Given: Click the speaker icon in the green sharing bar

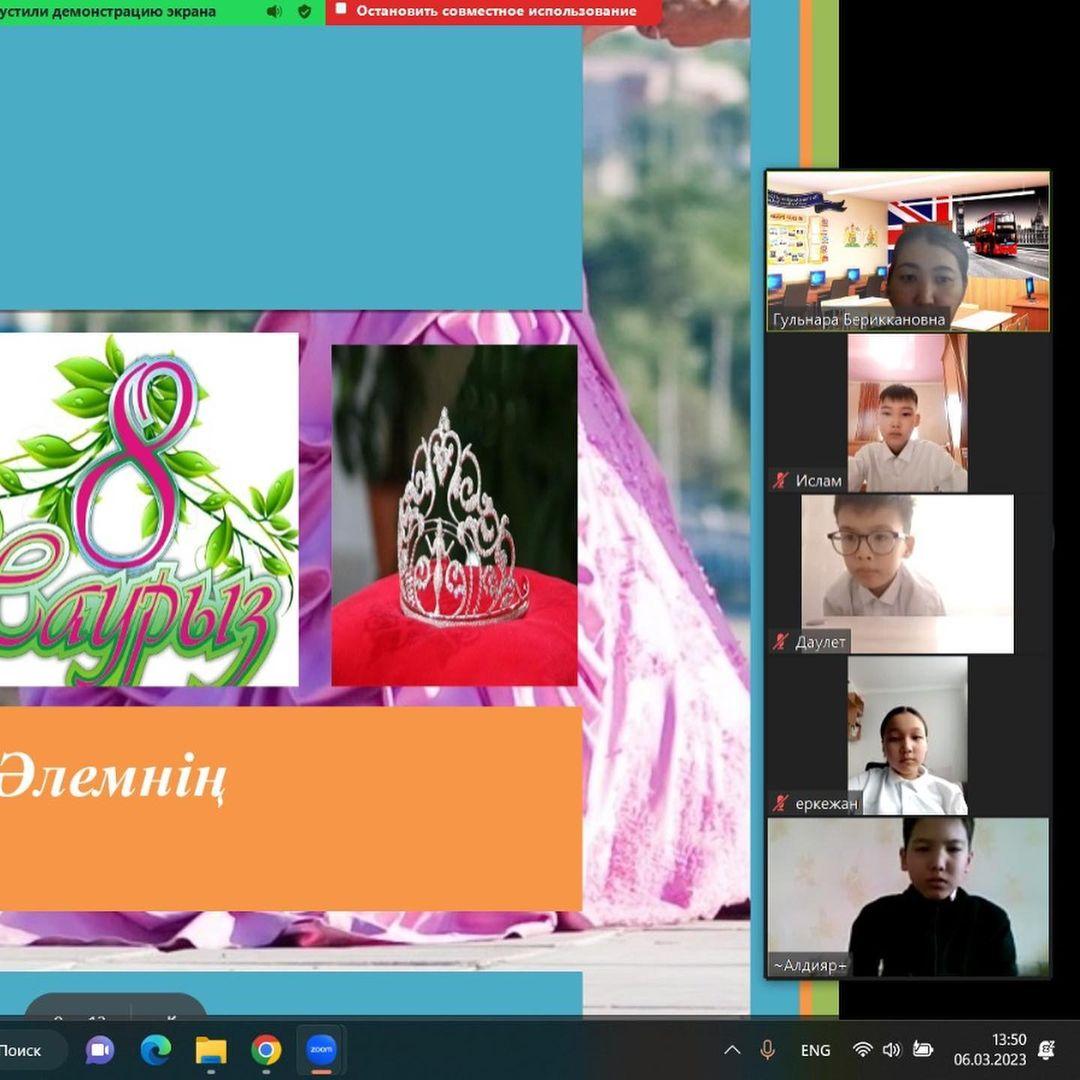Looking at the screenshot, I should 274,12.
